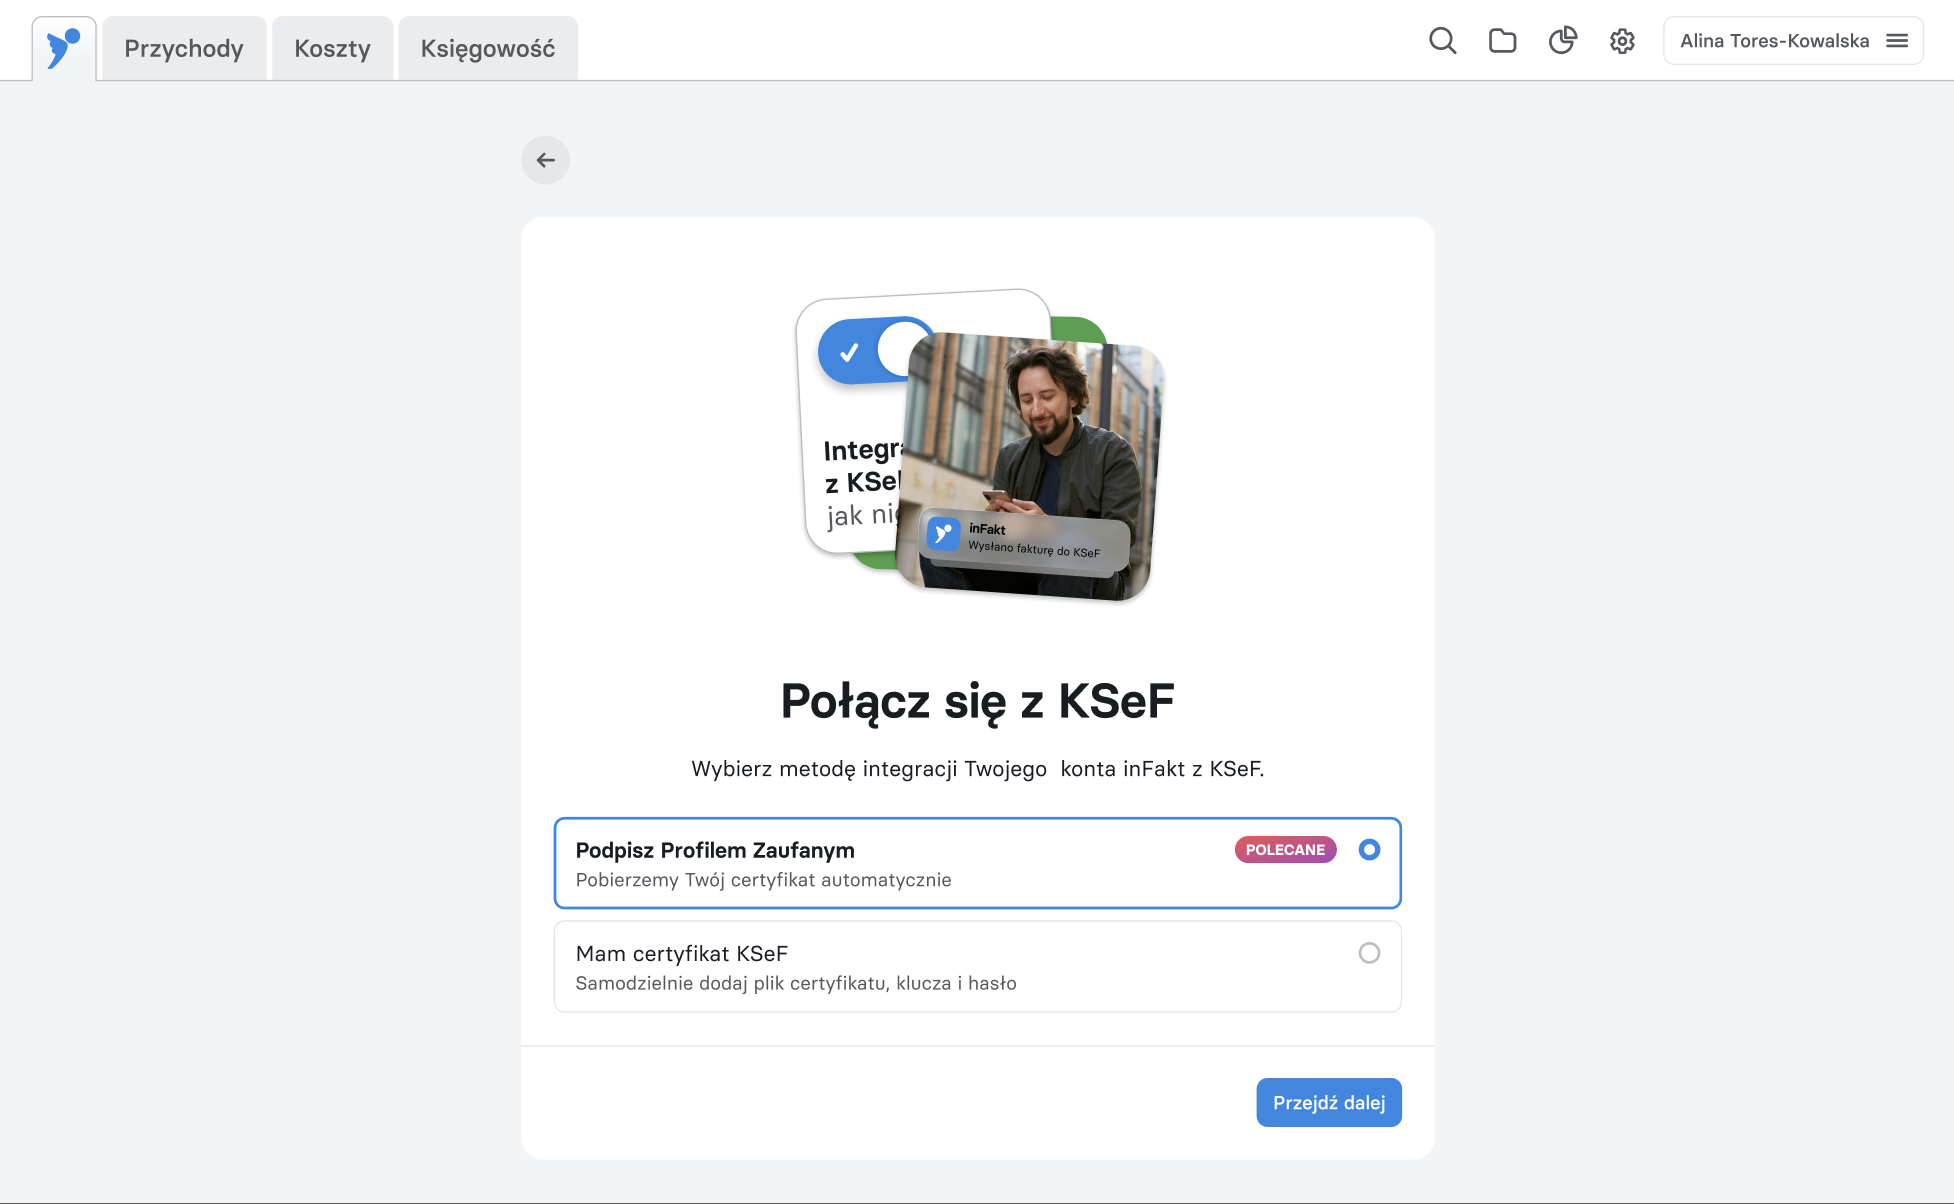This screenshot has height=1204, width=1954.
Task: Go back using the left arrow button
Action: click(545, 160)
